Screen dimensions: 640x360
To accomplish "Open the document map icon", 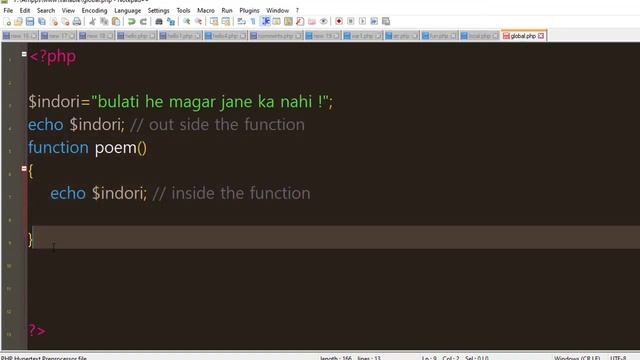I will pos(288,22).
